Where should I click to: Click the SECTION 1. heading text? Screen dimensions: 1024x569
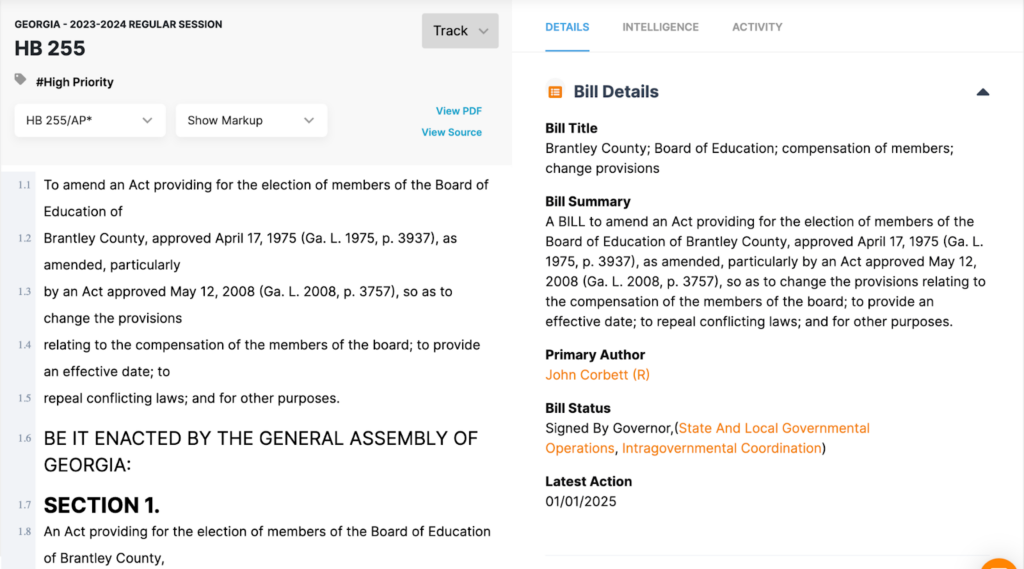101,505
